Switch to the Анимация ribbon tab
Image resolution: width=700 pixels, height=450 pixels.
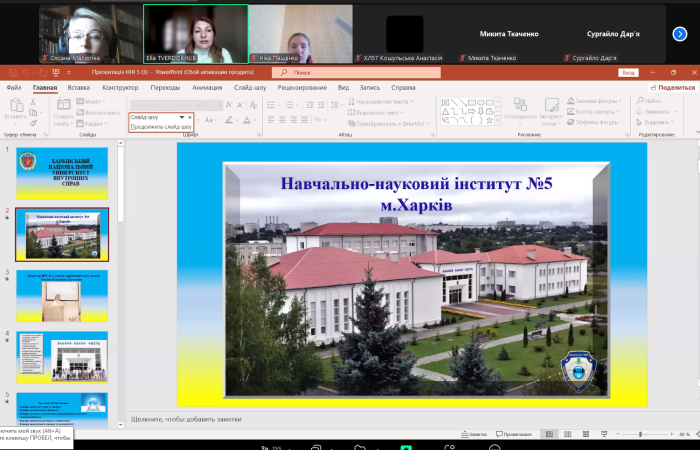pos(207,87)
